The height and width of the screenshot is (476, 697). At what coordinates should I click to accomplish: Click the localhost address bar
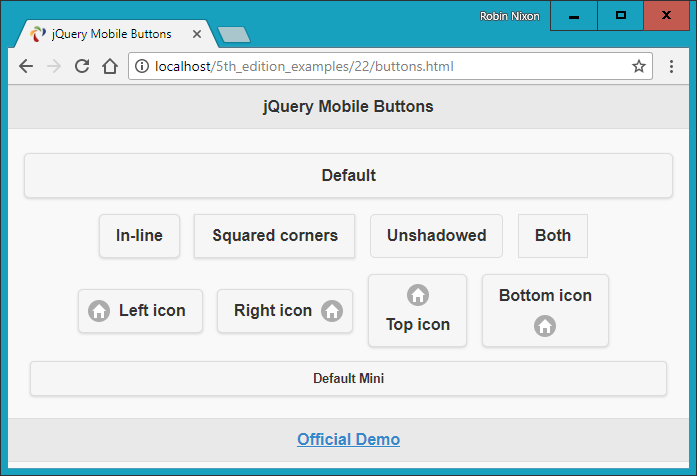coord(380,66)
